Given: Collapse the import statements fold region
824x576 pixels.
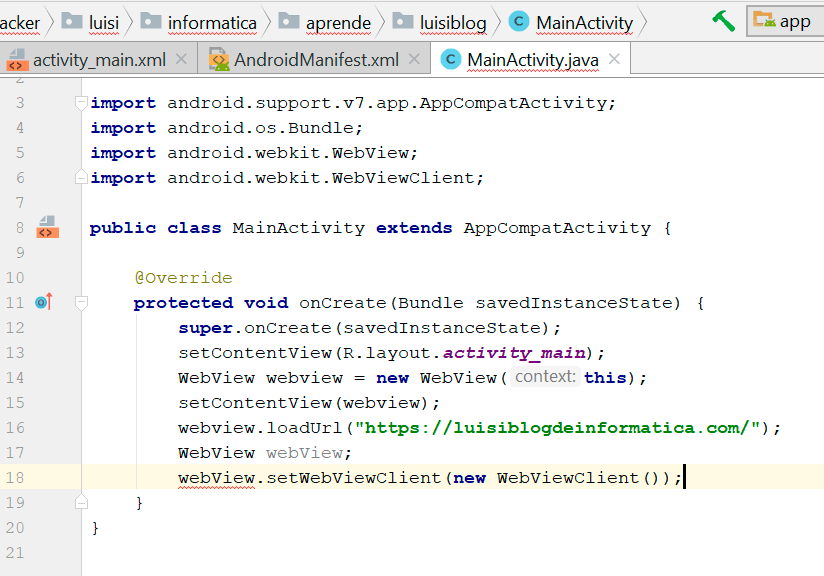Looking at the screenshot, I should pyautogui.click(x=80, y=102).
